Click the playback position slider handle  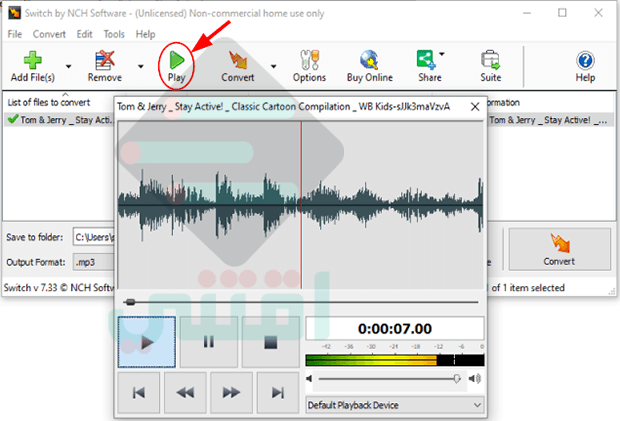[130, 302]
